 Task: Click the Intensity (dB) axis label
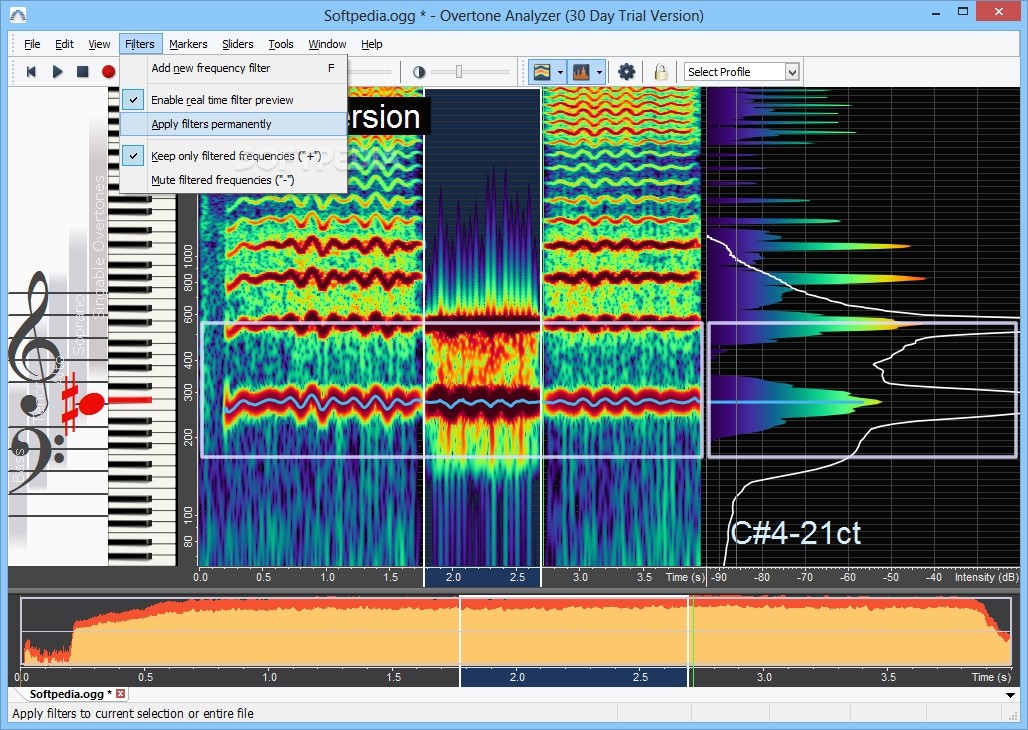coord(986,577)
